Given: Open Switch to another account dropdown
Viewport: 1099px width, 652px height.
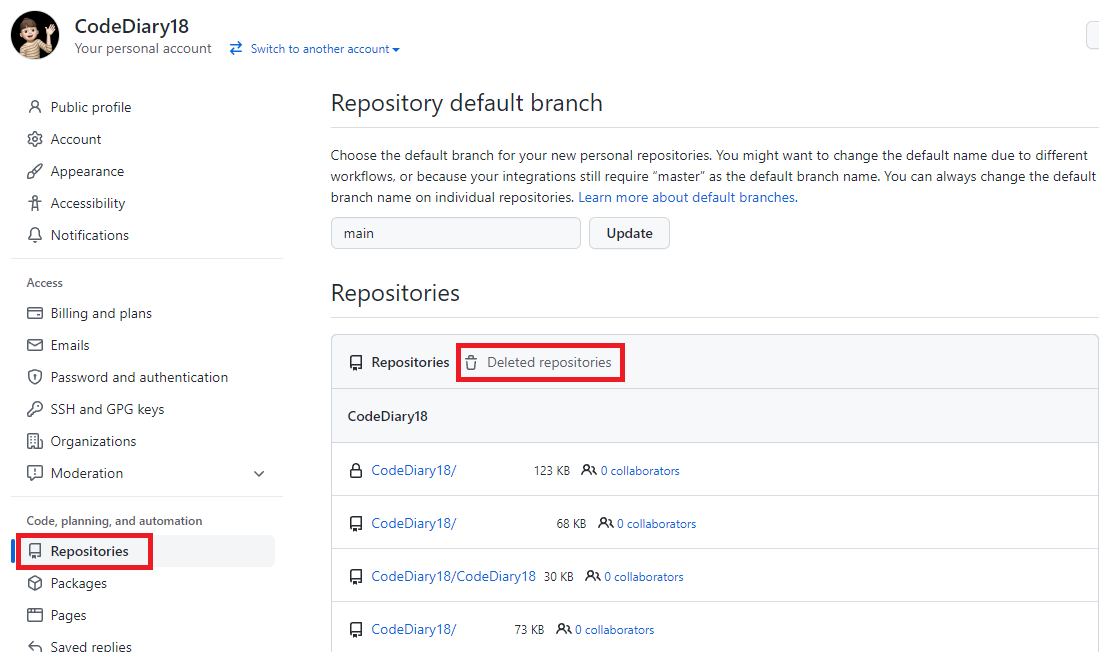Looking at the screenshot, I should [325, 49].
